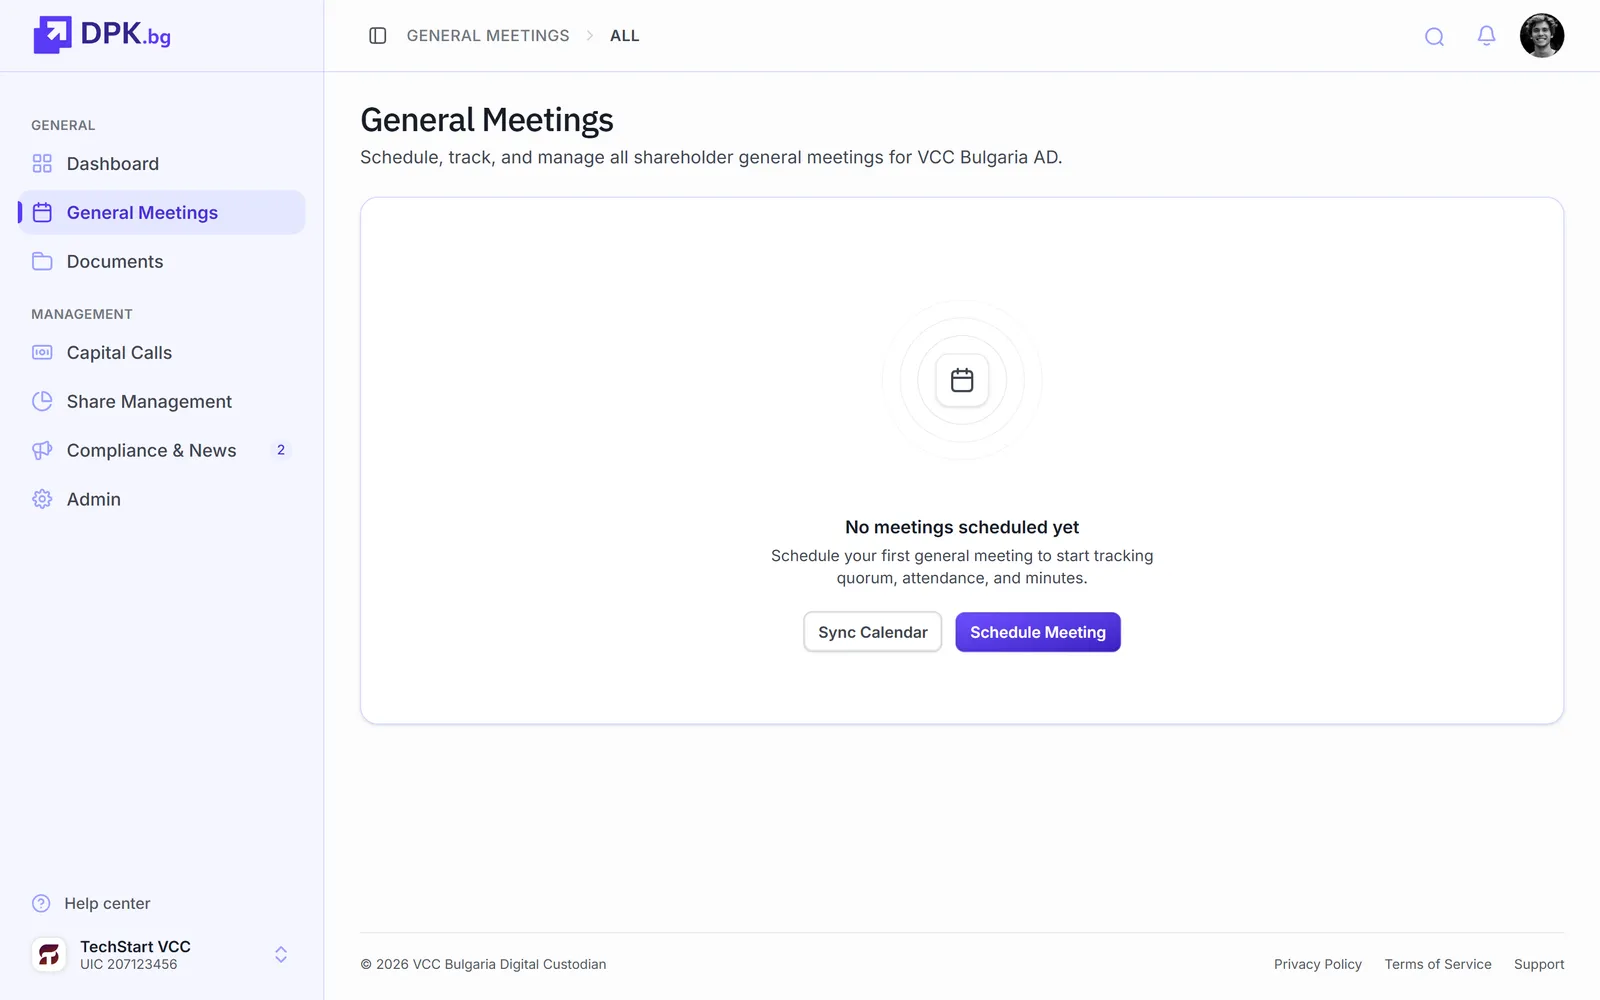Open the Help center link
Viewport: 1600px width, 1000px height.
point(91,904)
